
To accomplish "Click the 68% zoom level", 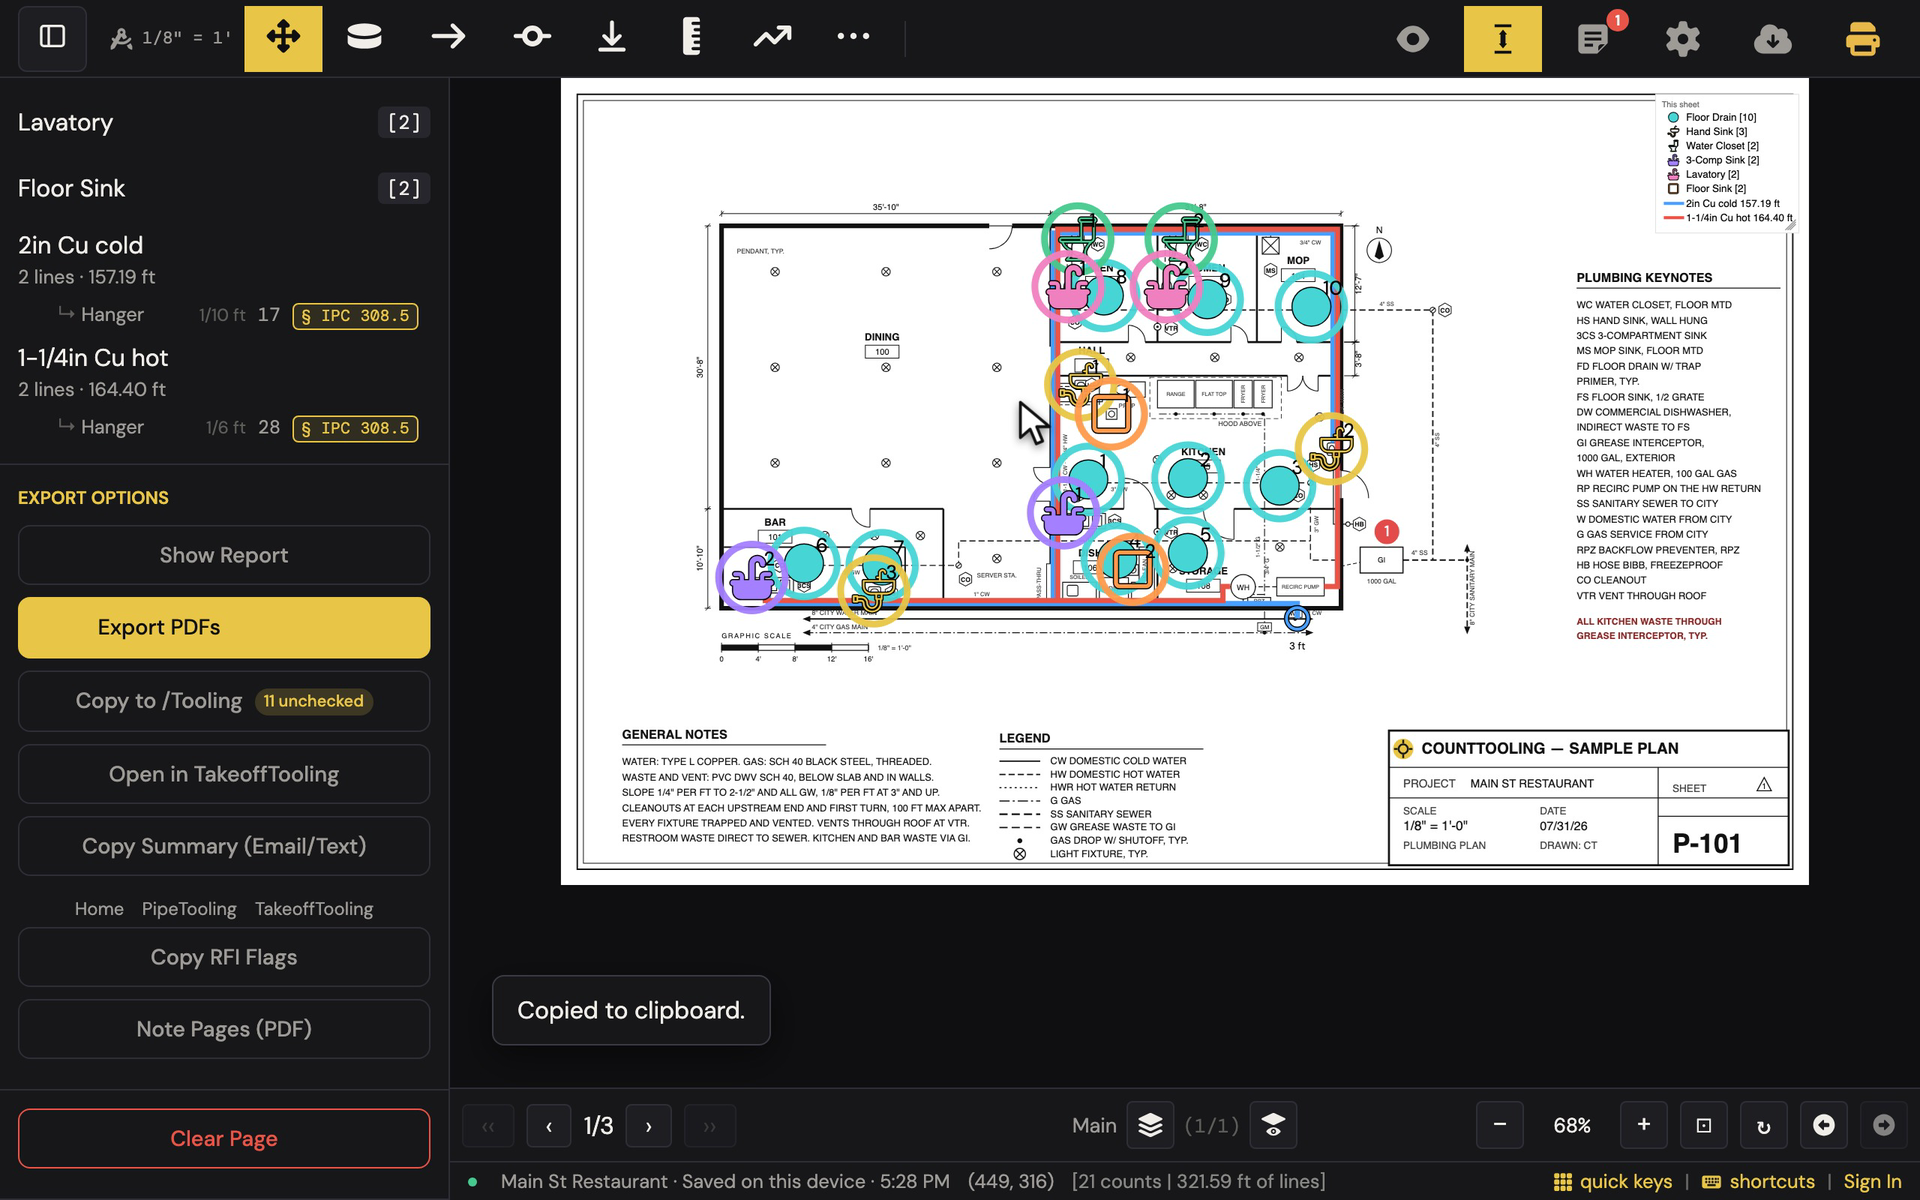I will pyautogui.click(x=1572, y=1126).
